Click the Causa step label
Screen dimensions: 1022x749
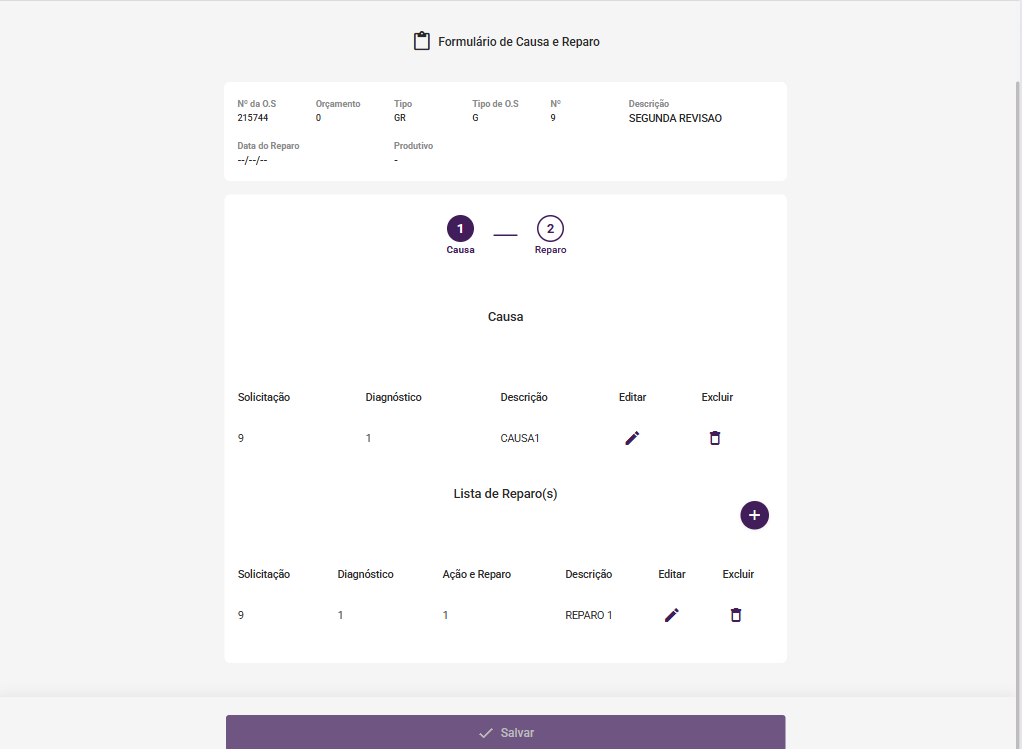pyautogui.click(x=460, y=250)
